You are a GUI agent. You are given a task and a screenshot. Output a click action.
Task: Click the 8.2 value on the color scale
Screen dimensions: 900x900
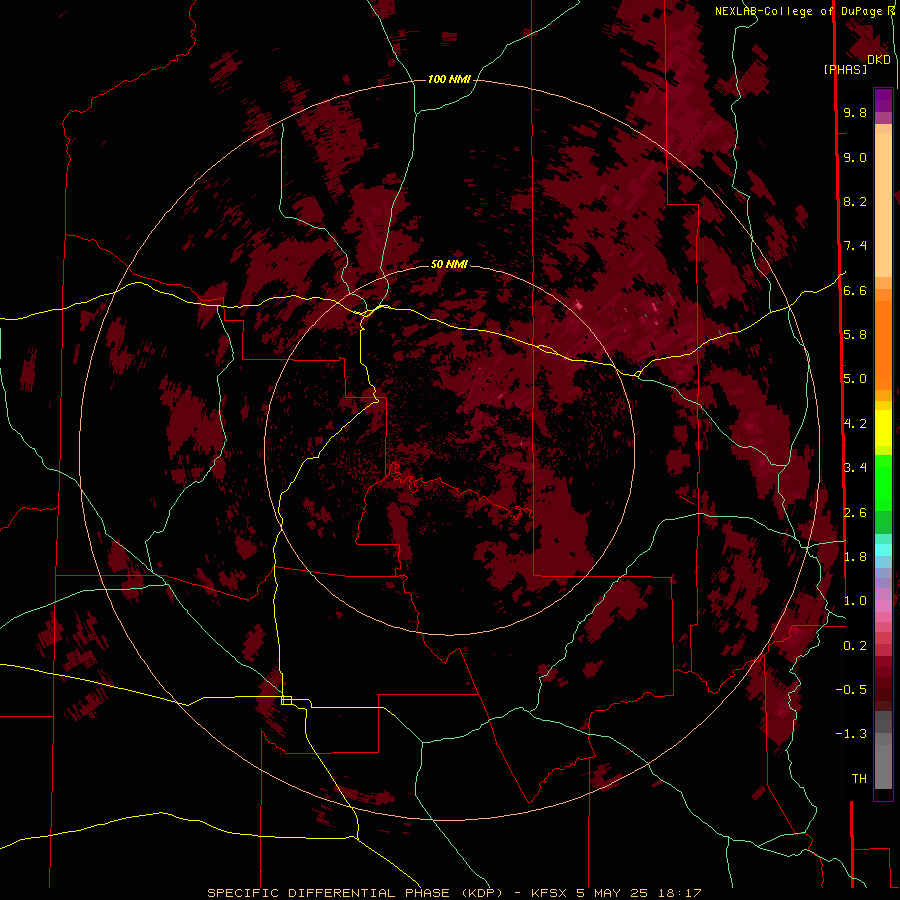[x=855, y=202]
